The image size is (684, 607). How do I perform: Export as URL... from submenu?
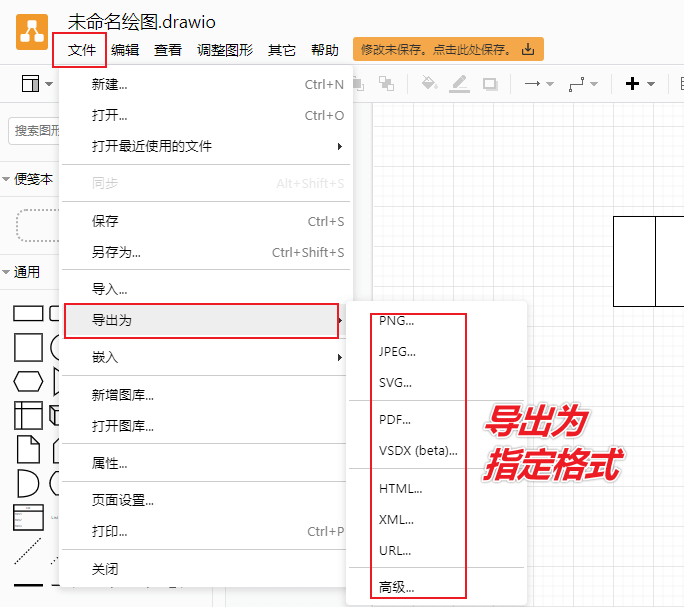pyautogui.click(x=436, y=551)
